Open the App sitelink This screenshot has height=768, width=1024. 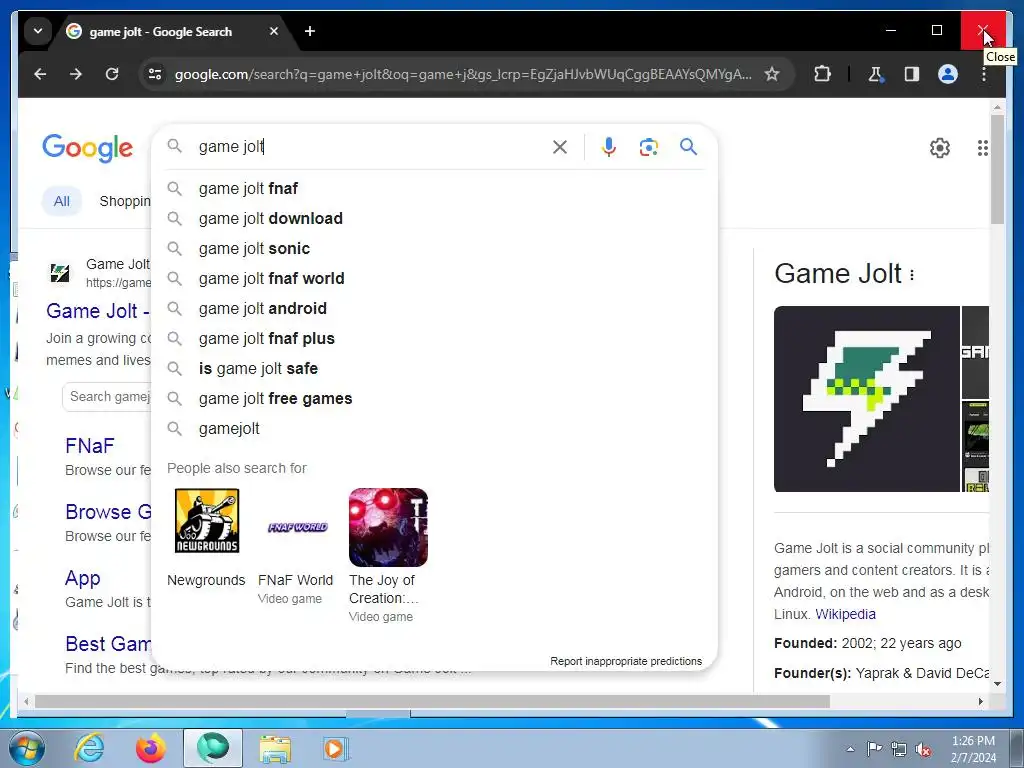point(83,578)
